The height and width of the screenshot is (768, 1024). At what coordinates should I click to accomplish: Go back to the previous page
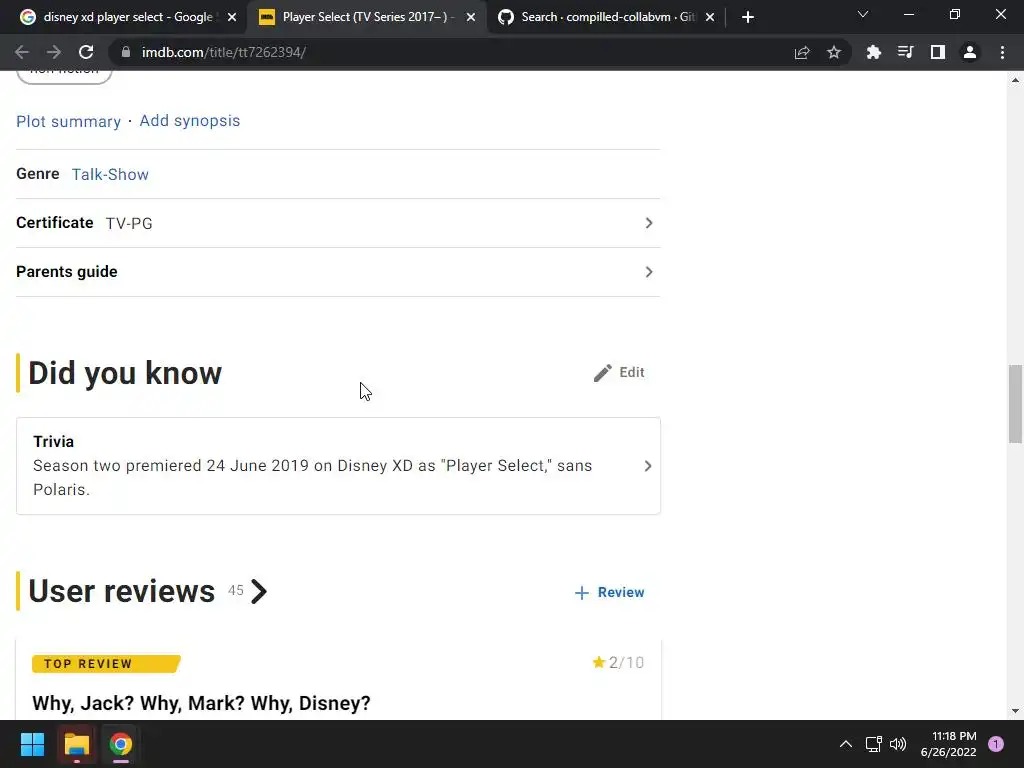tap(22, 52)
